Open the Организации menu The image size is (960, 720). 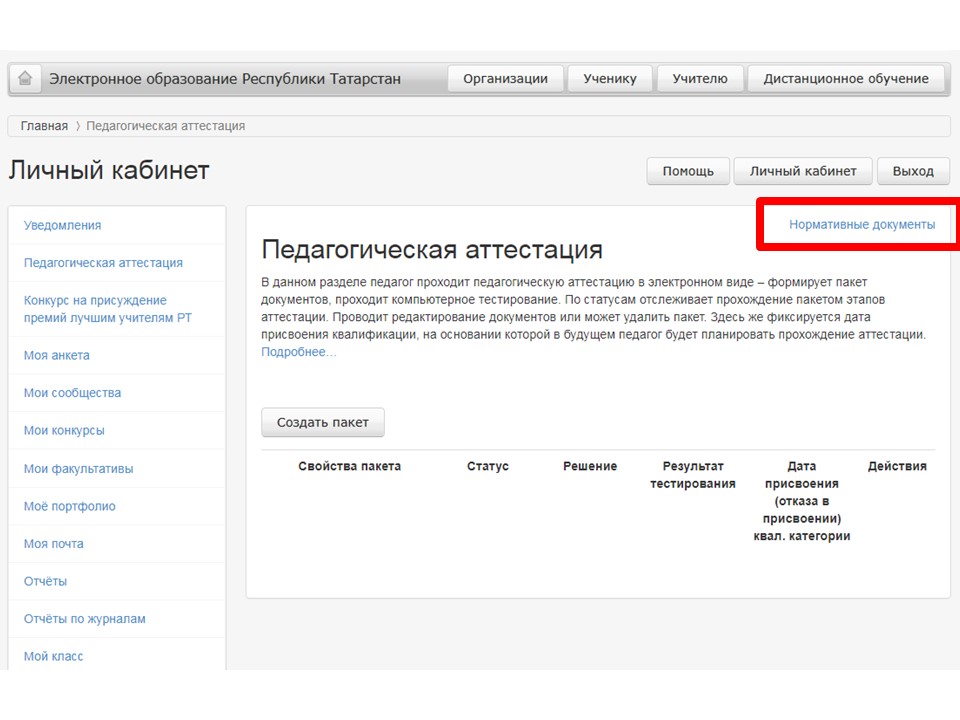(x=505, y=79)
